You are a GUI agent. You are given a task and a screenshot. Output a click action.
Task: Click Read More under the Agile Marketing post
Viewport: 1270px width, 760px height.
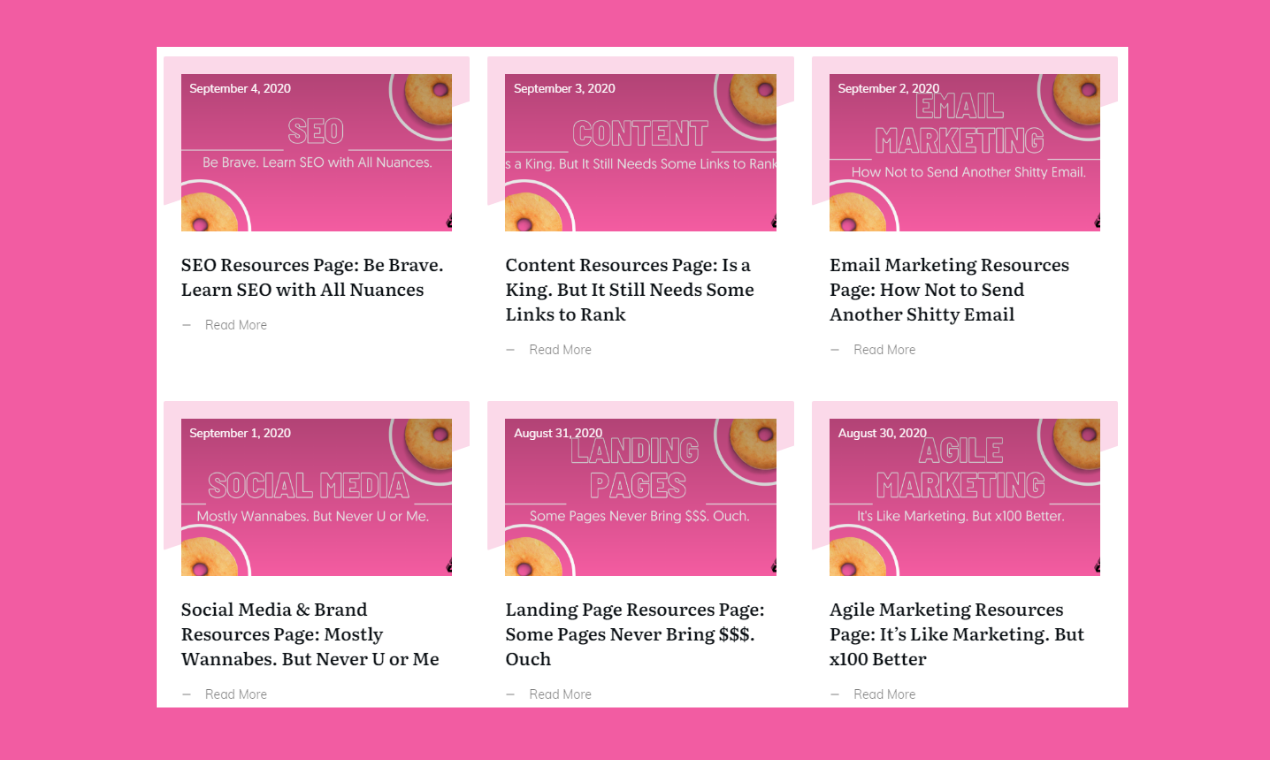click(884, 693)
